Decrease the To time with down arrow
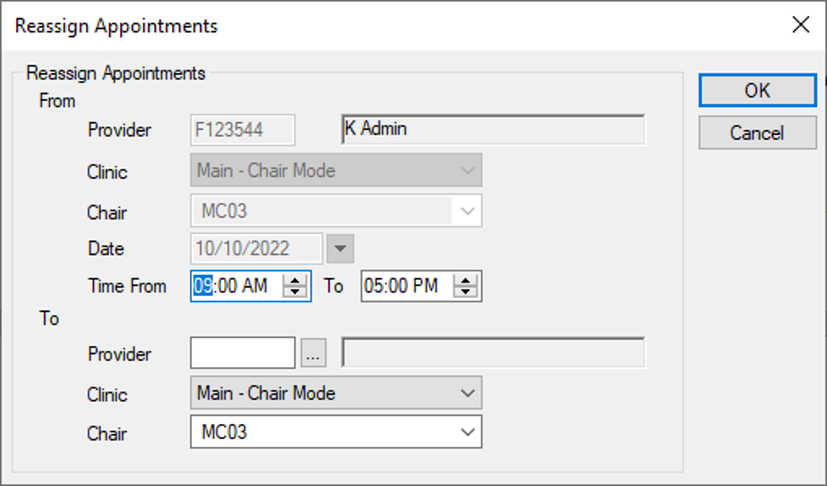The image size is (827, 486). 465,292
